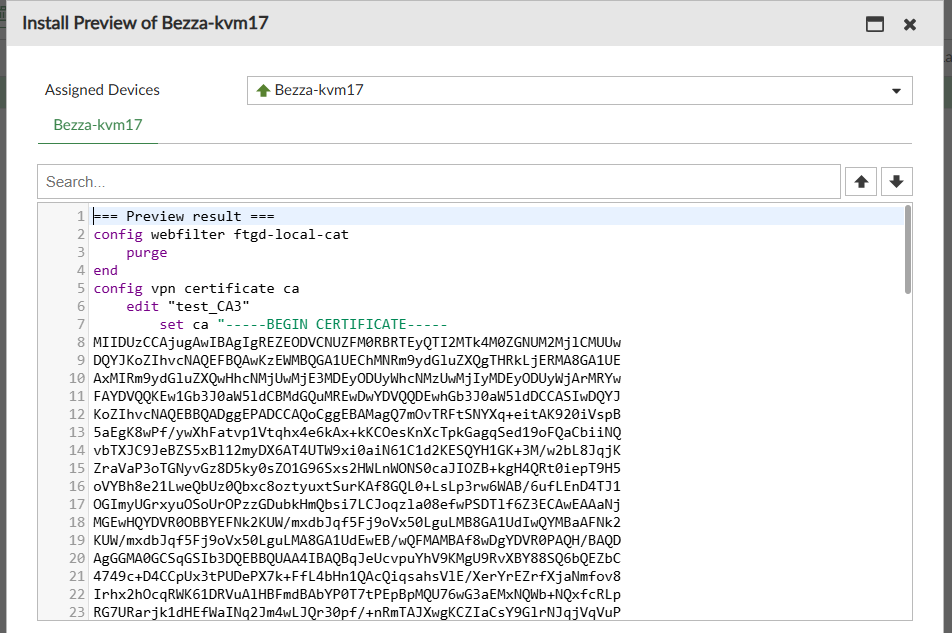Click the "purge" command line
The image size is (952, 633).
147,253
